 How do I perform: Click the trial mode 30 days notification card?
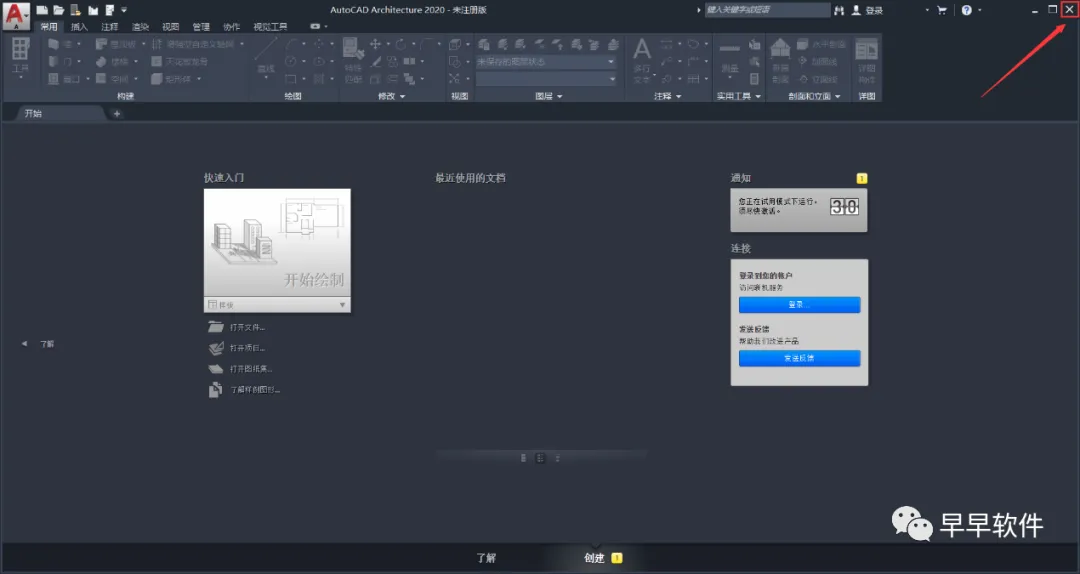click(799, 210)
